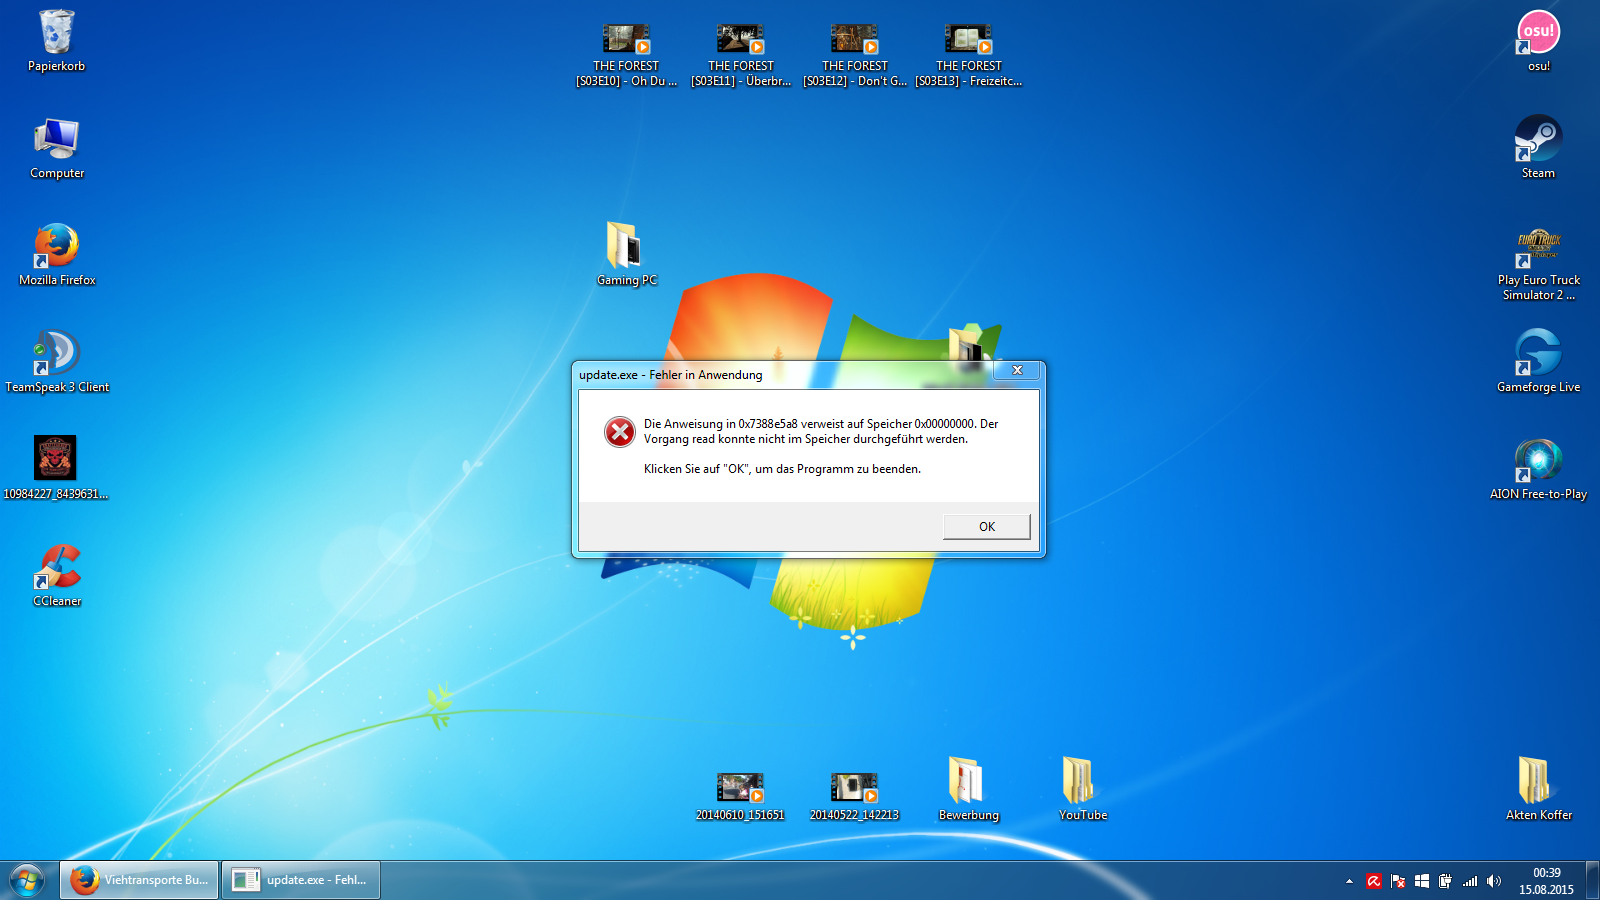Switch to Firefox Viehtransporte taskbar button
The image size is (1600, 900).
(139, 880)
